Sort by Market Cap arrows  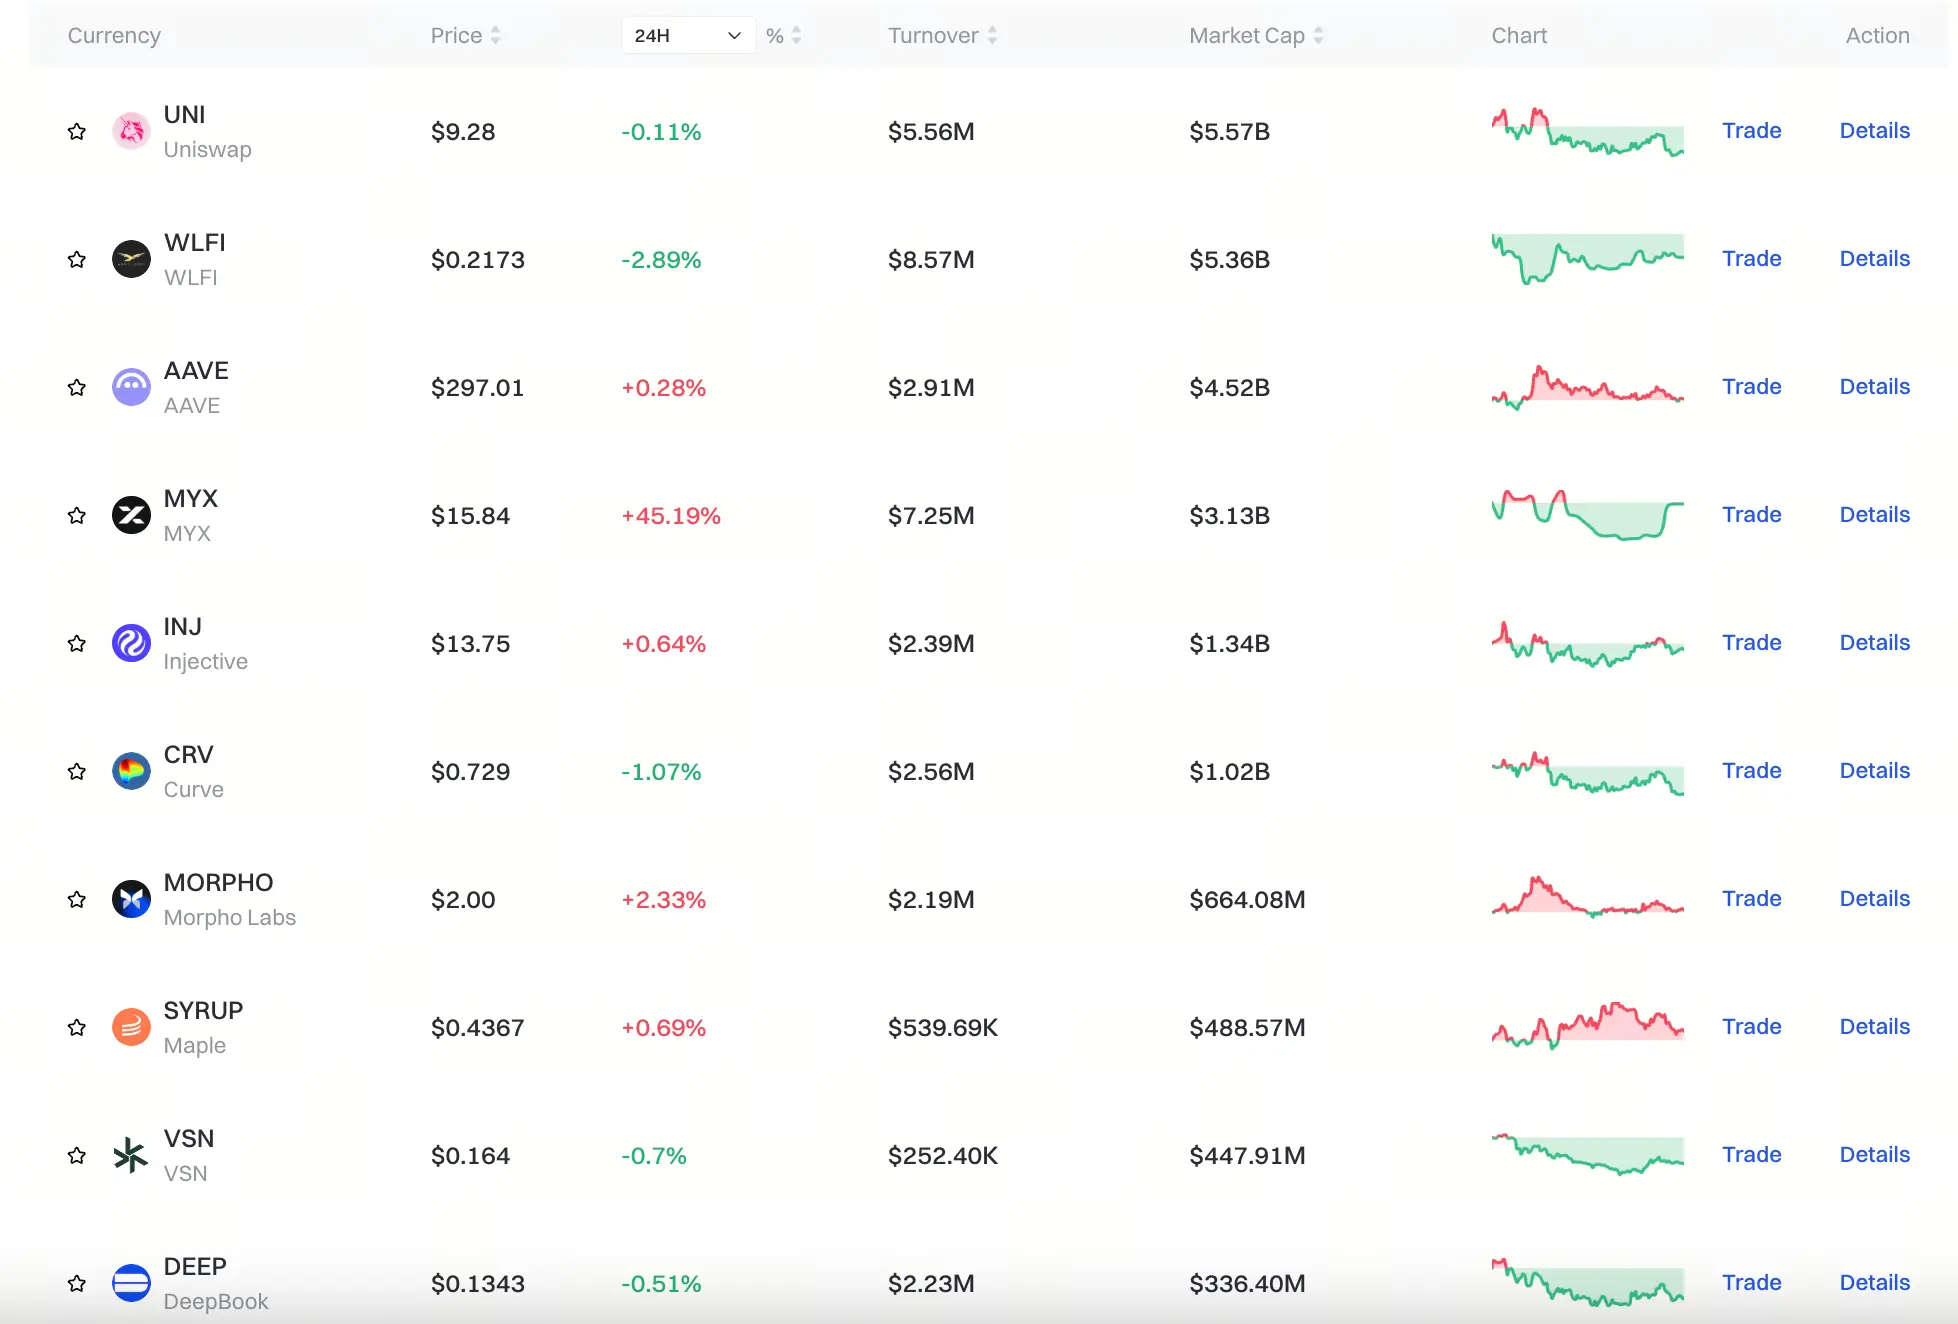pos(1318,36)
